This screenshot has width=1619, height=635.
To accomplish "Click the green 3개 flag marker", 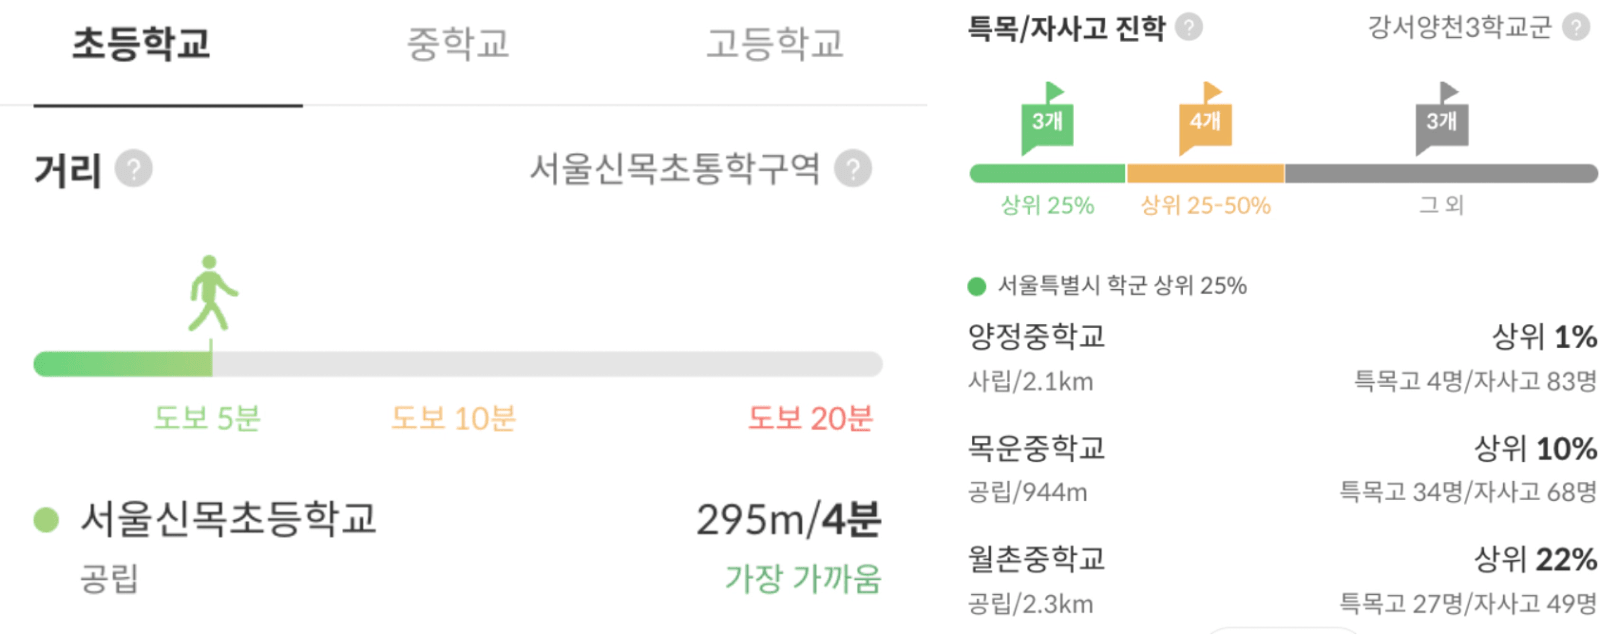I will click(x=1047, y=119).
